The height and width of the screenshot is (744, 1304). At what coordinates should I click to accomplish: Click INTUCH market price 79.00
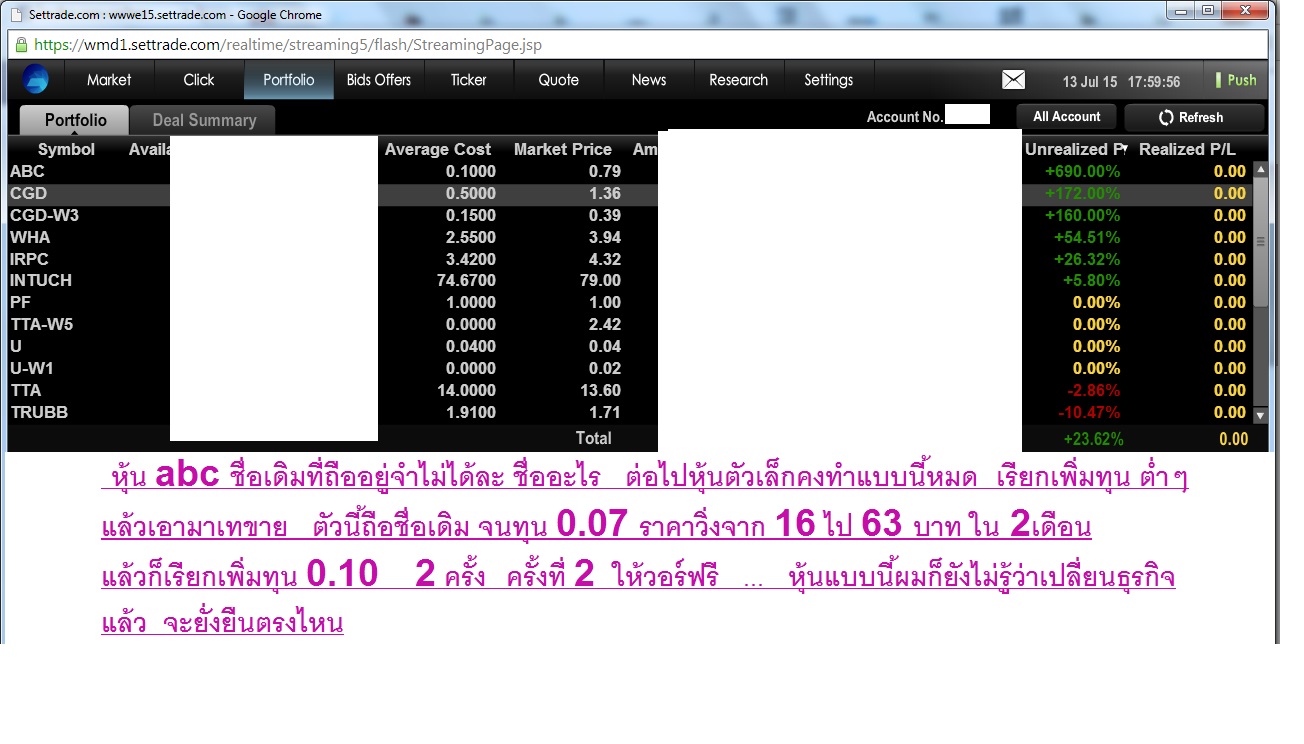click(x=600, y=280)
